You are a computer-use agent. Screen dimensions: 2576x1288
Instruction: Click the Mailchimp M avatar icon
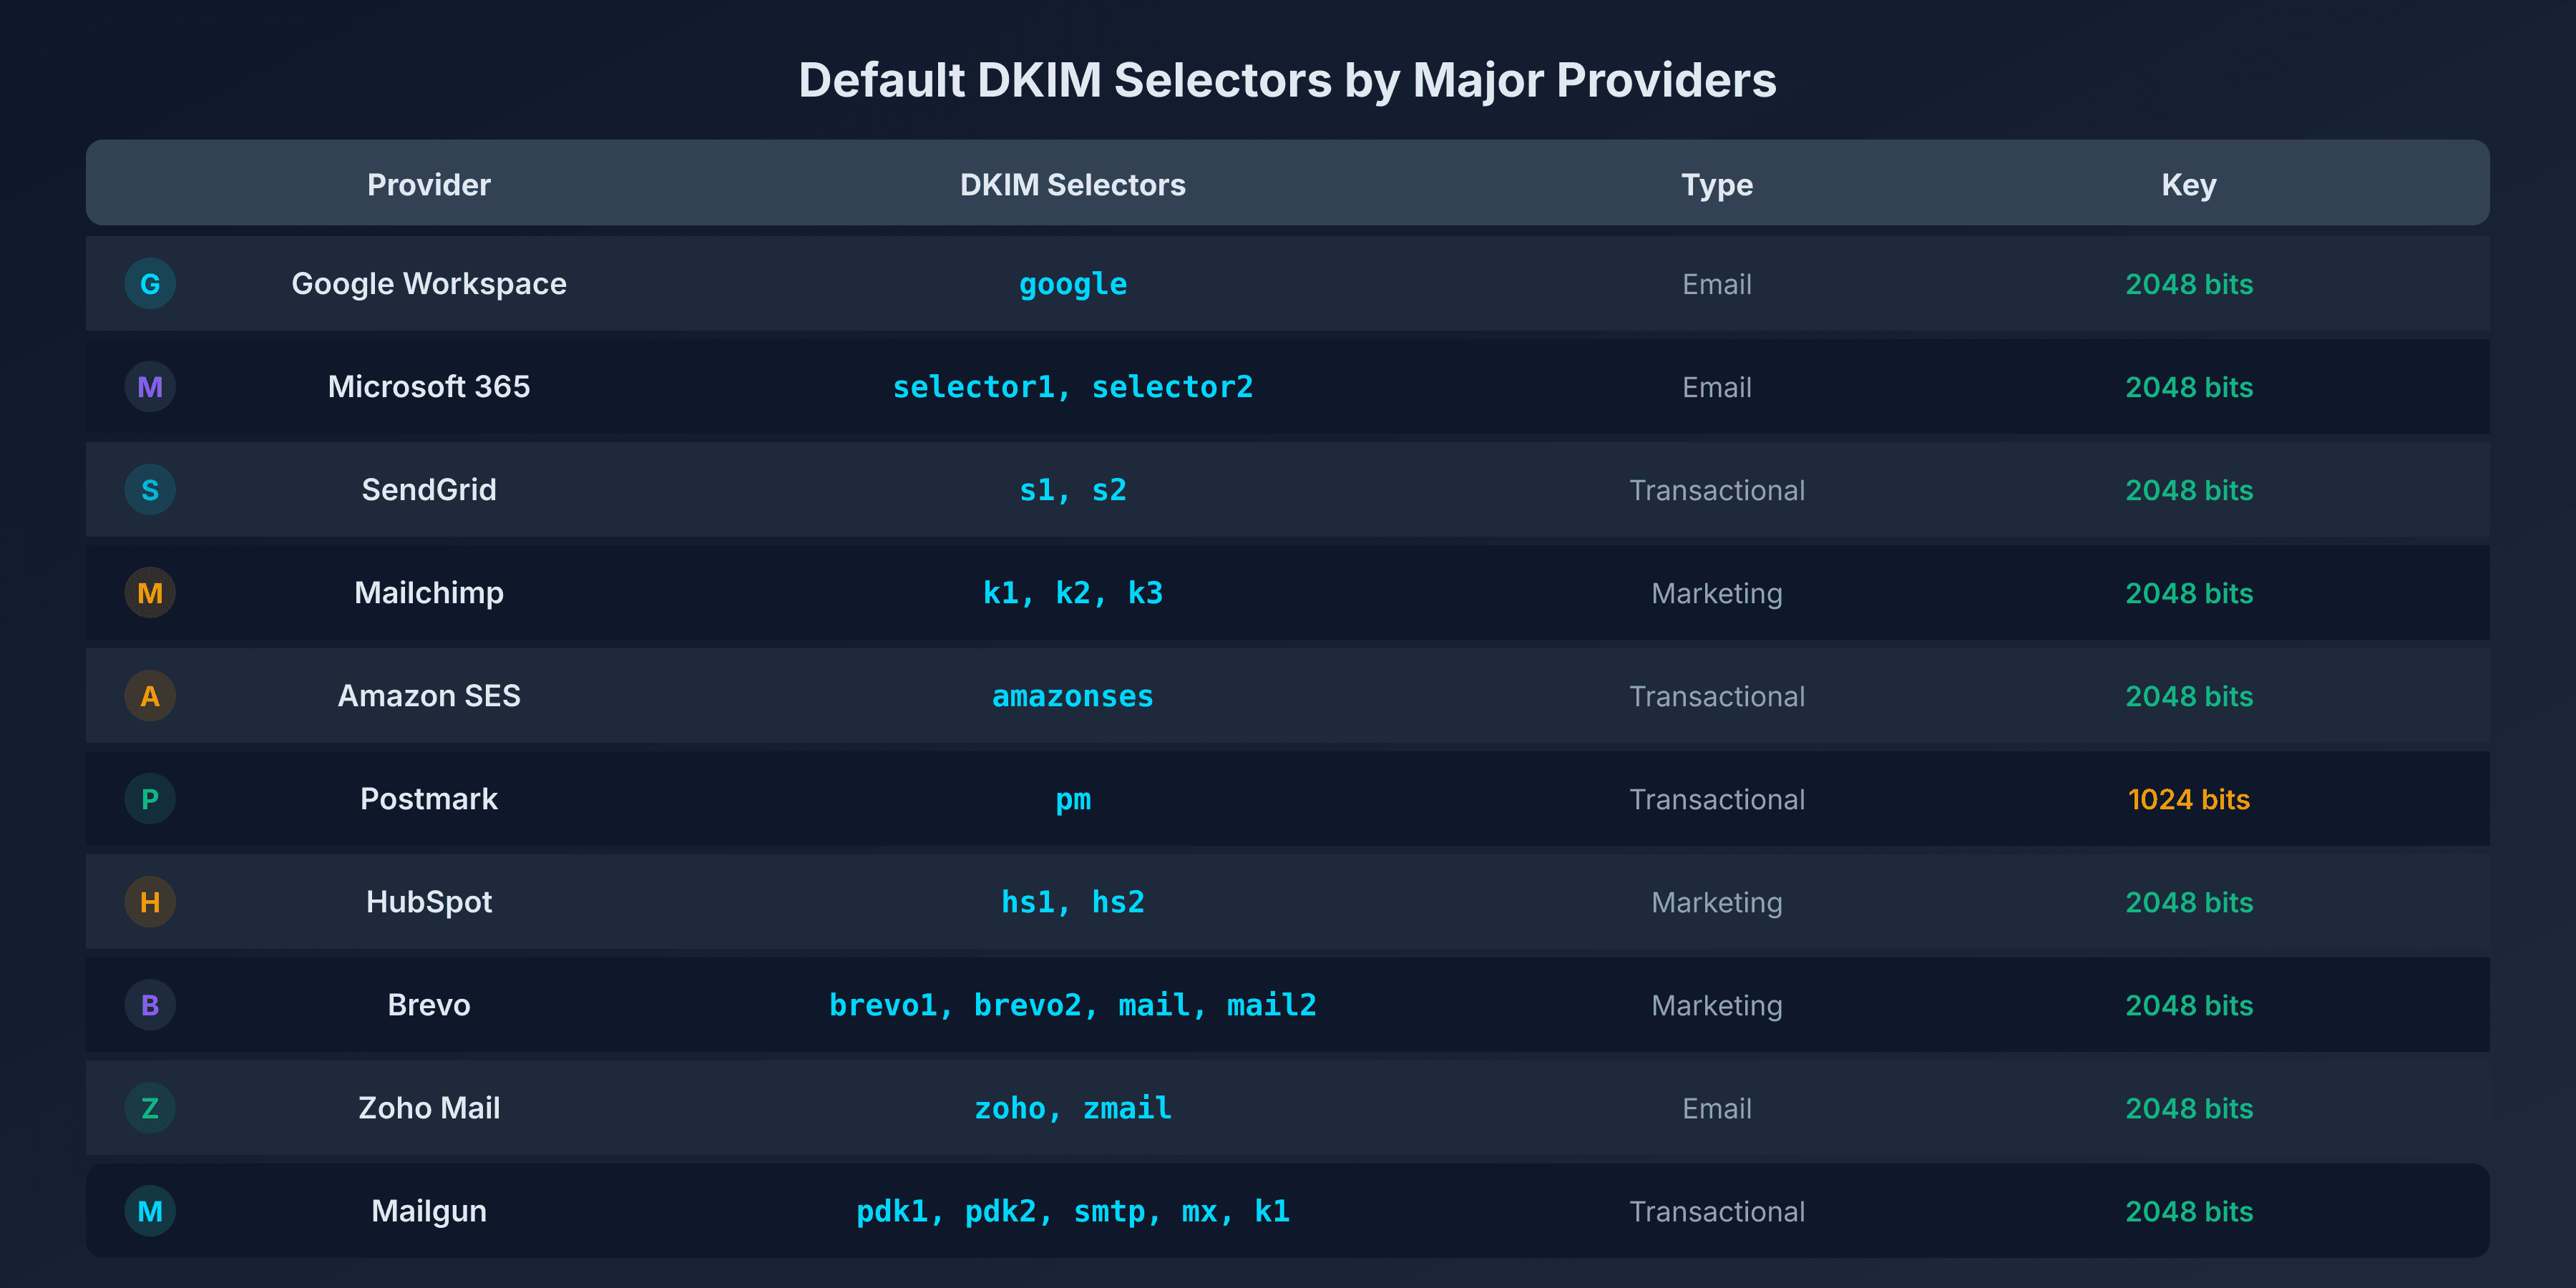coord(150,593)
